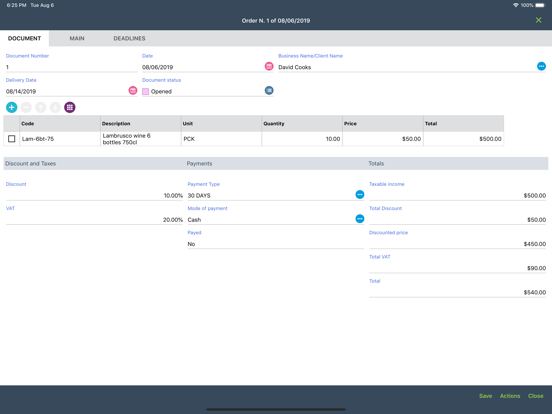The width and height of the screenshot is (552, 414).
Task: Click the Code column header
Action: click(60, 124)
